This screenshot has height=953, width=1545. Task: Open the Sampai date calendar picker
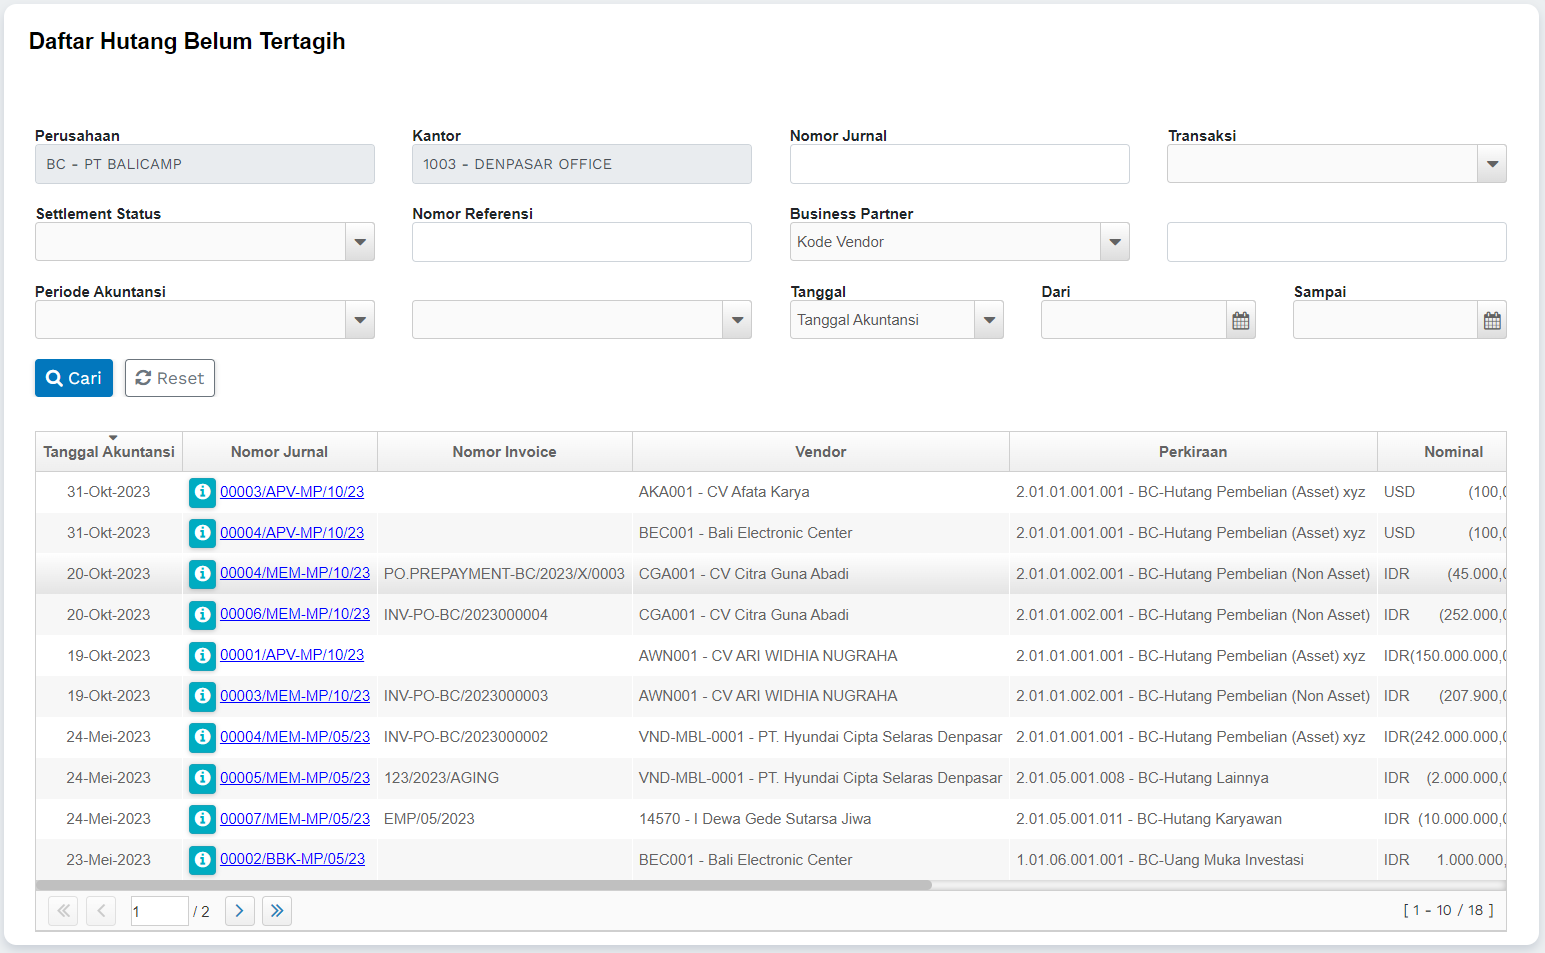tap(1491, 321)
